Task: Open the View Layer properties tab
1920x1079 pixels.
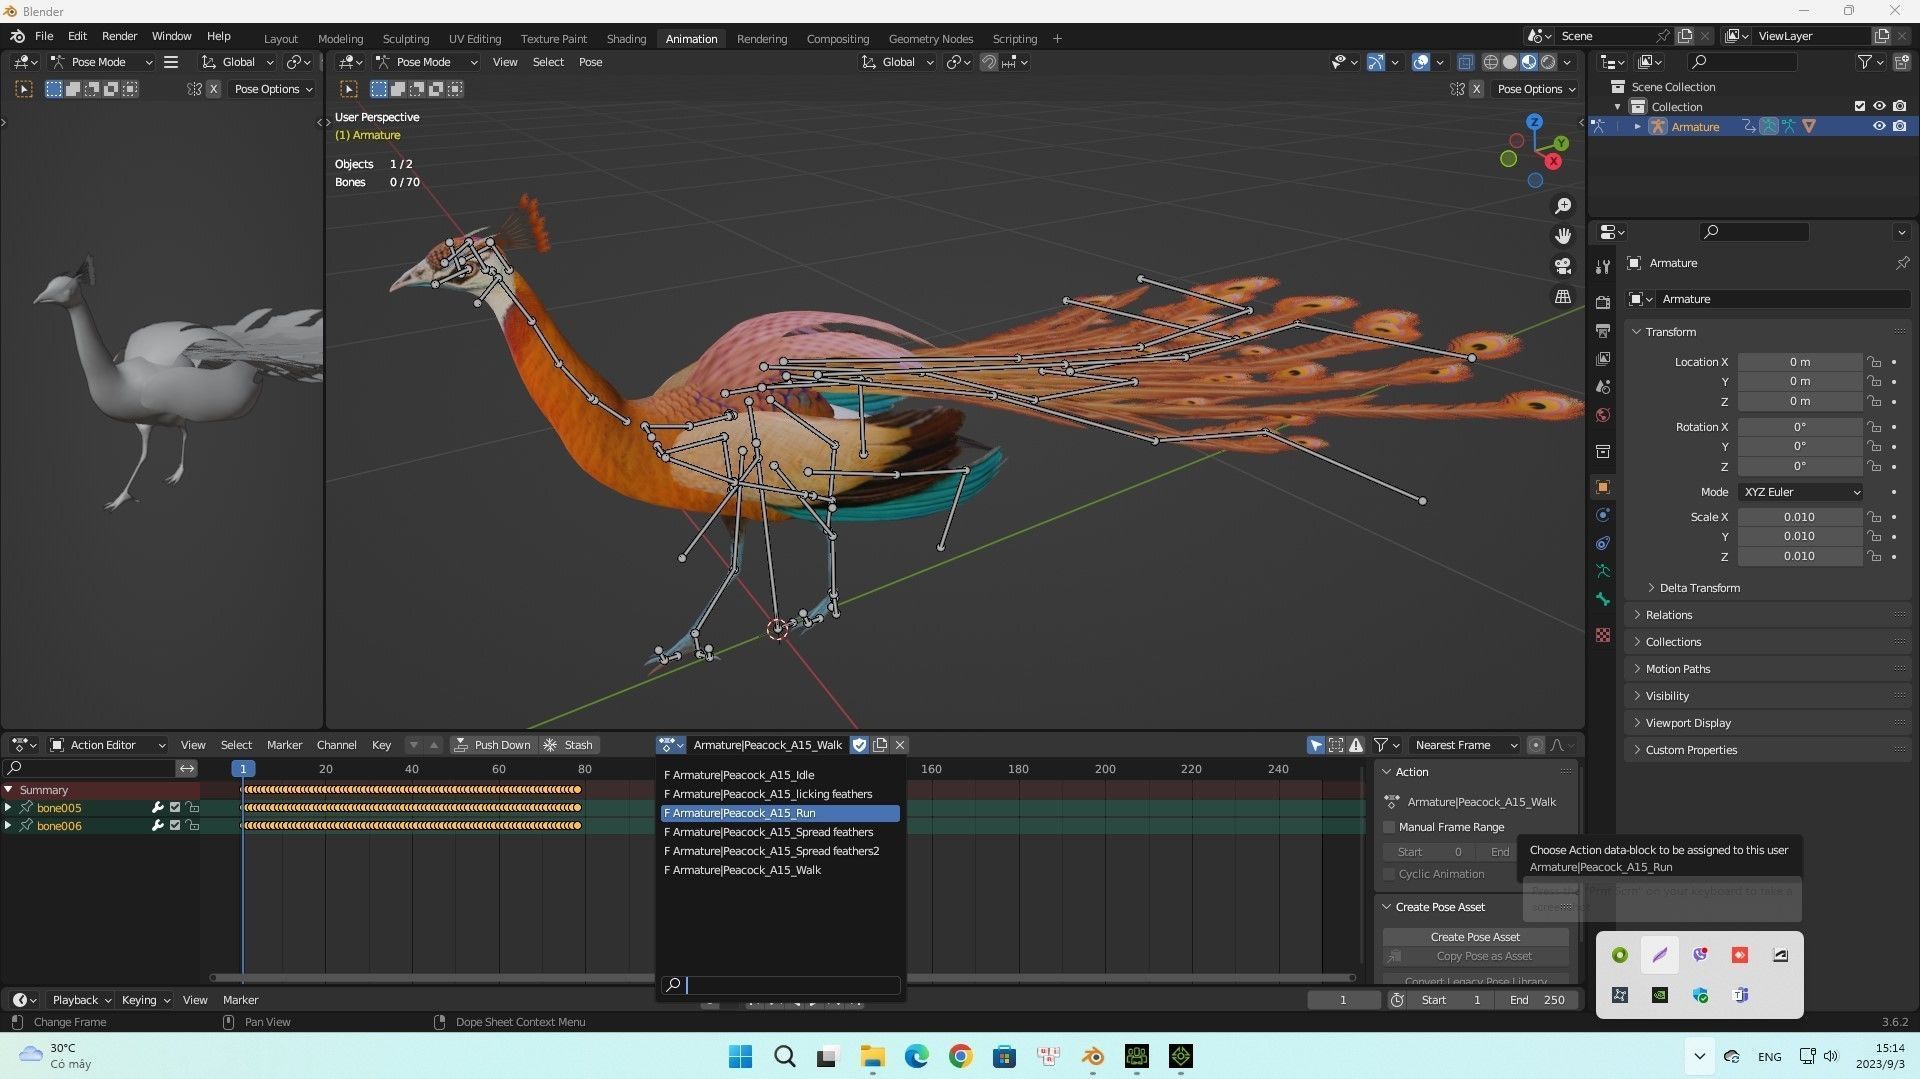Action: click(1603, 358)
